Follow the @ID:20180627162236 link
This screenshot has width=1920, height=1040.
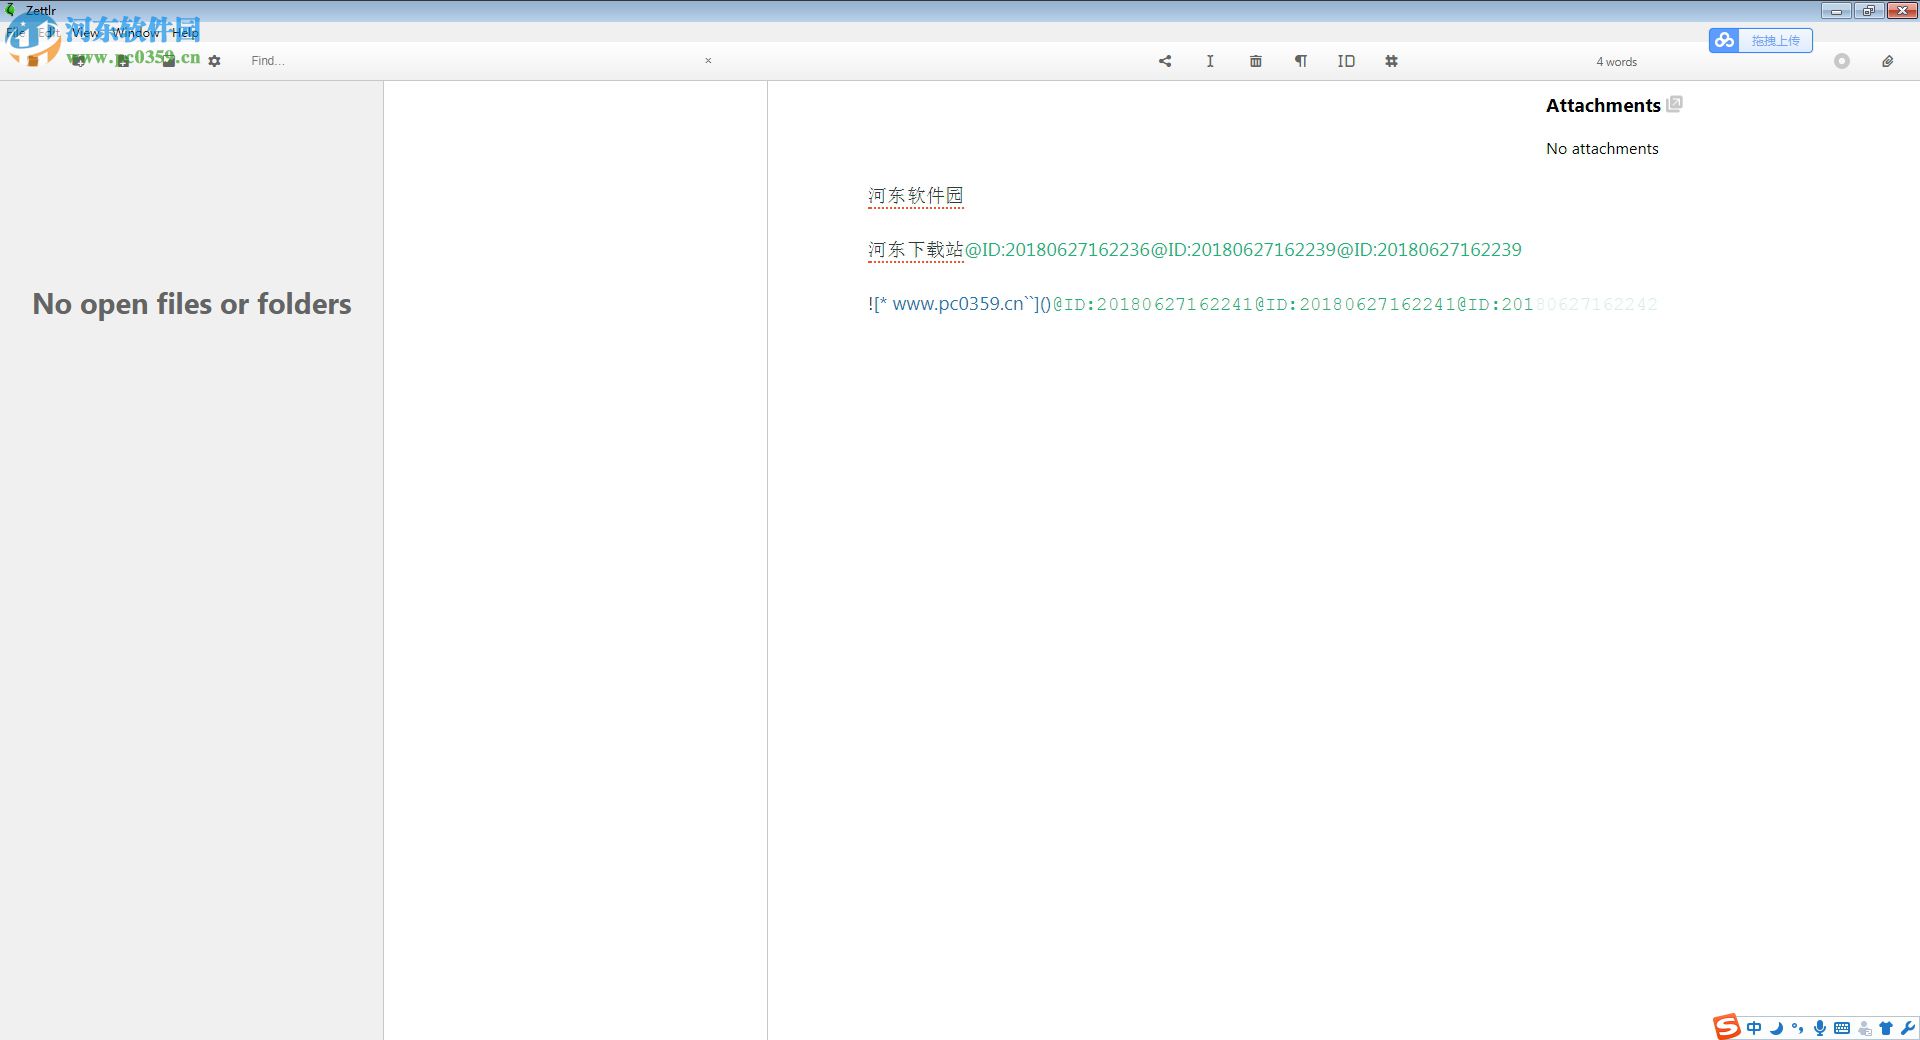pyautogui.click(x=1057, y=250)
